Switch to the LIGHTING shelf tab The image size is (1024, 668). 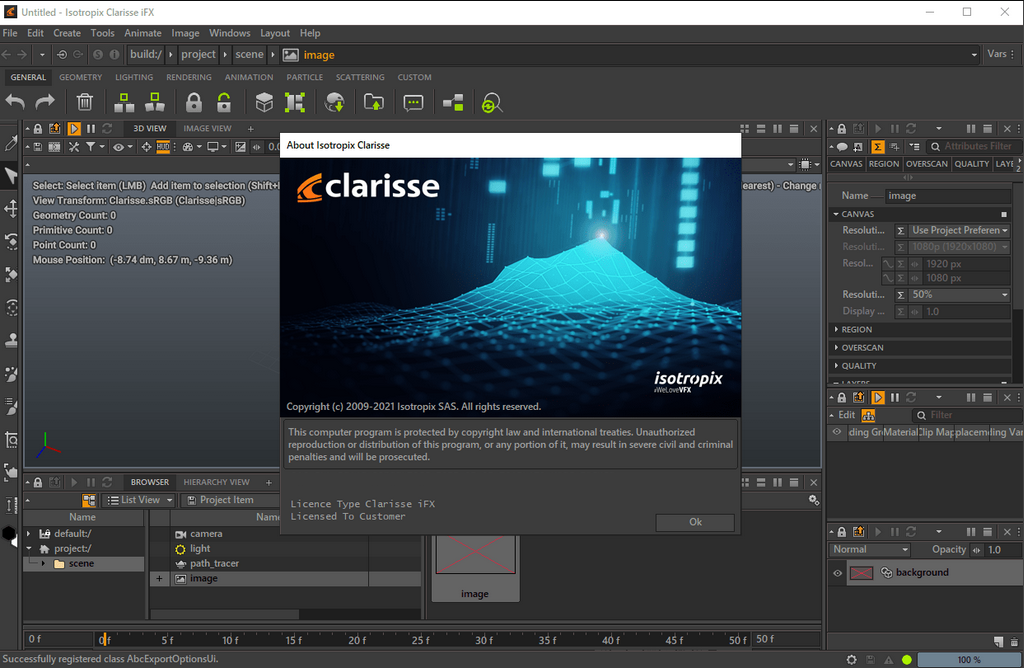(x=134, y=77)
